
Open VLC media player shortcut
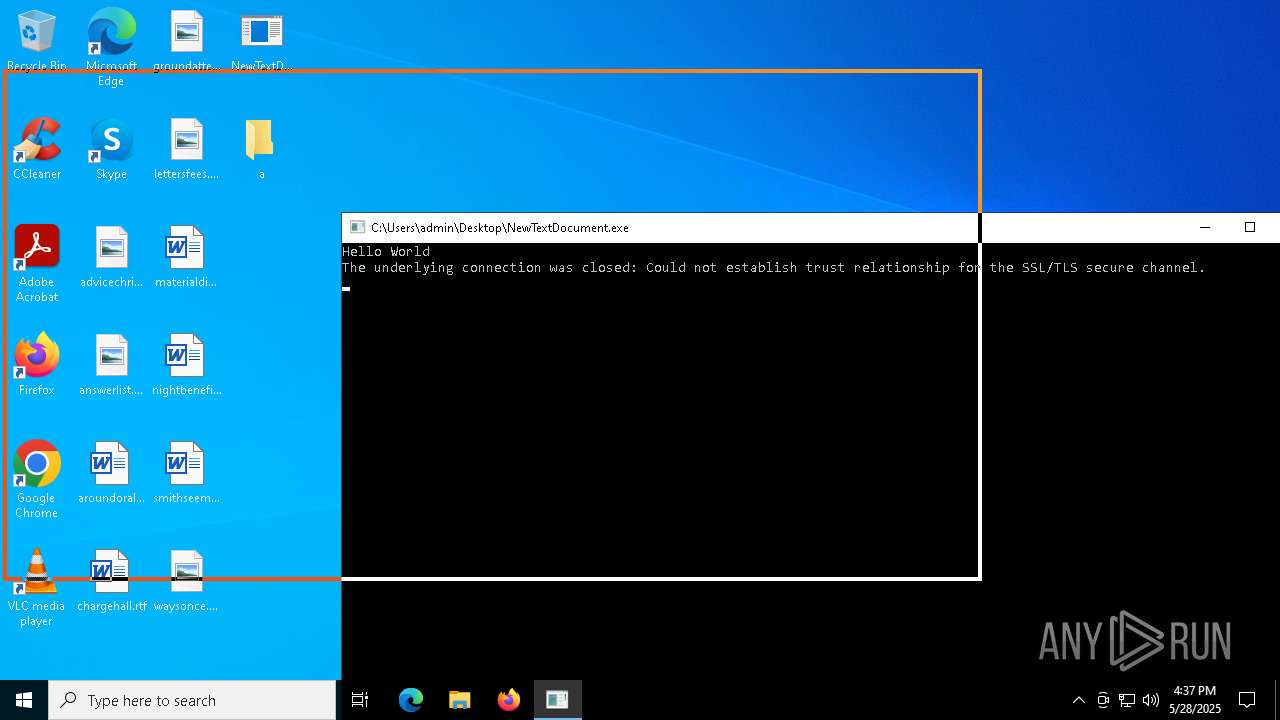36,587
